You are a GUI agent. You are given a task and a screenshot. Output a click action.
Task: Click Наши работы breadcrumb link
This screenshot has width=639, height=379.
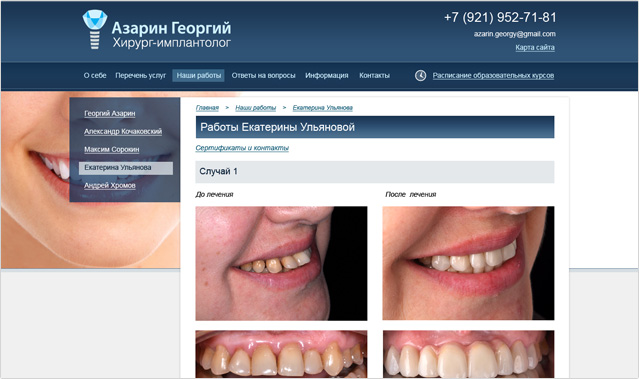pyautogui.click(x=256, y=108)
